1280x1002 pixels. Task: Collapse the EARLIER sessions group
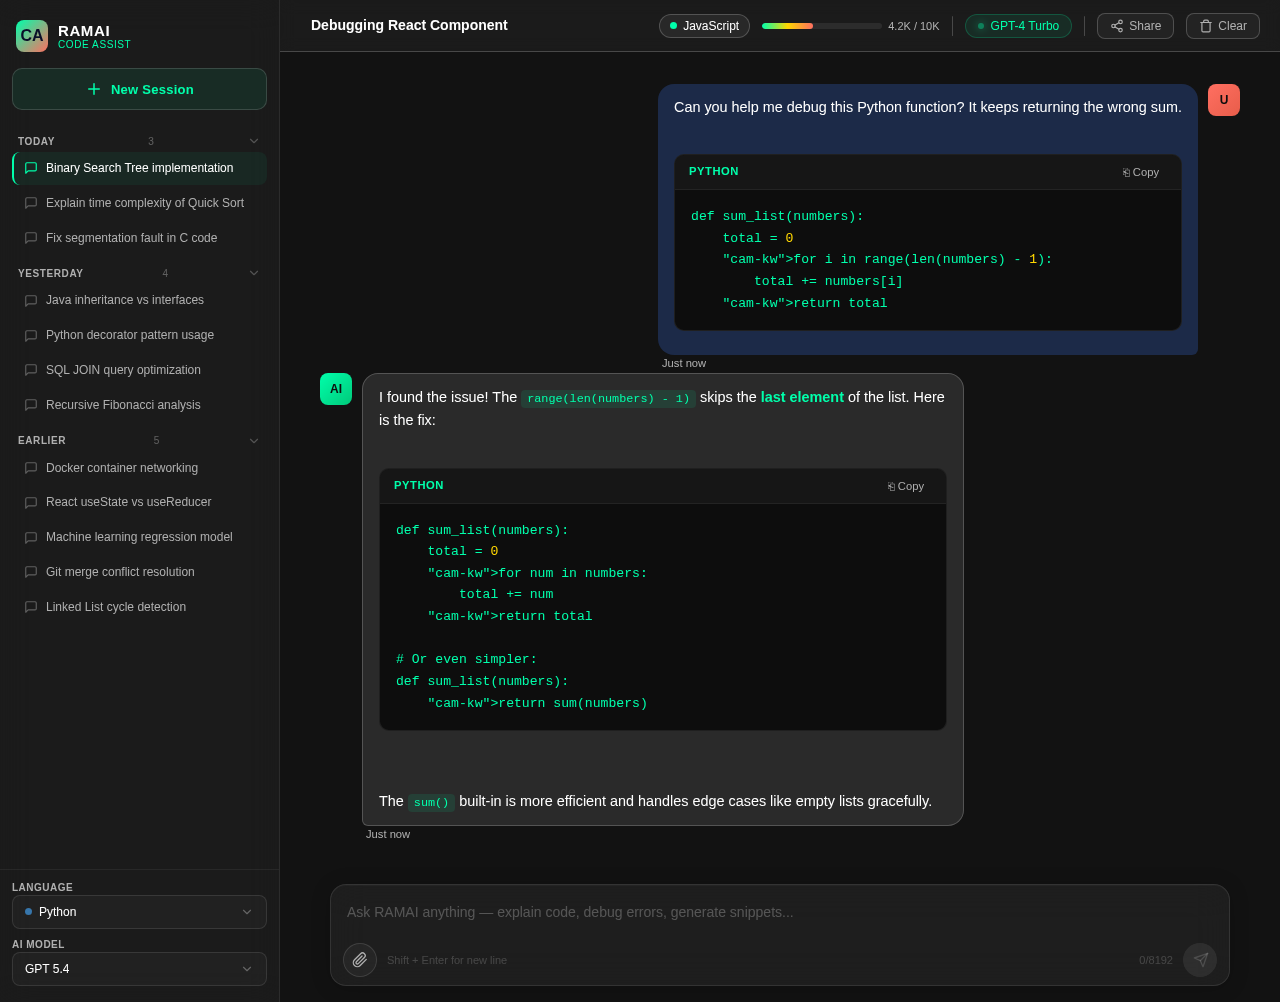pos(254,441)
